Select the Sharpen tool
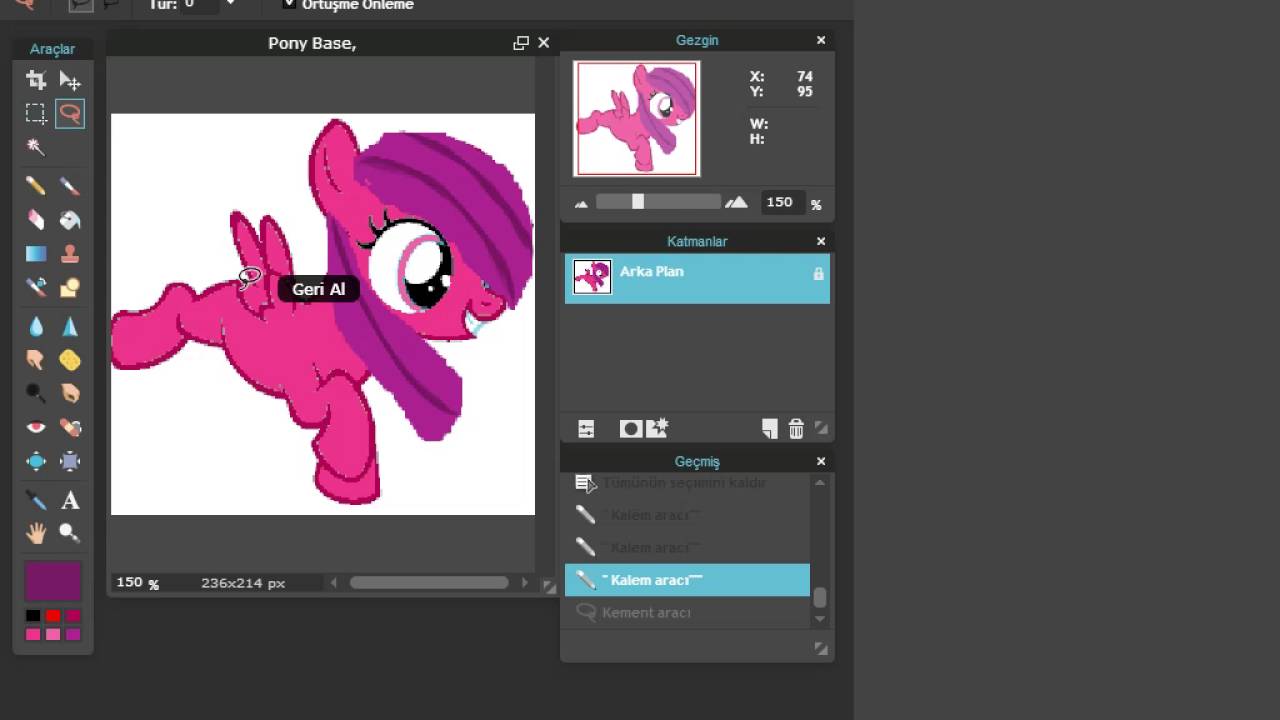The height and width of the screenshot is (720, 1280). 70,326
